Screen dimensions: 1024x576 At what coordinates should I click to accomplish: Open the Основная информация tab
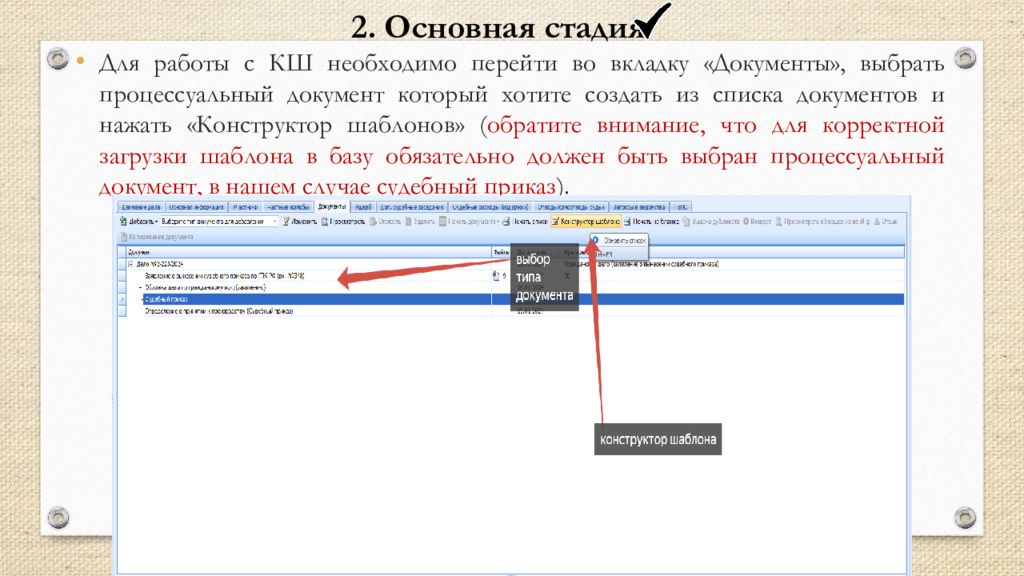(x=196, y=207)
